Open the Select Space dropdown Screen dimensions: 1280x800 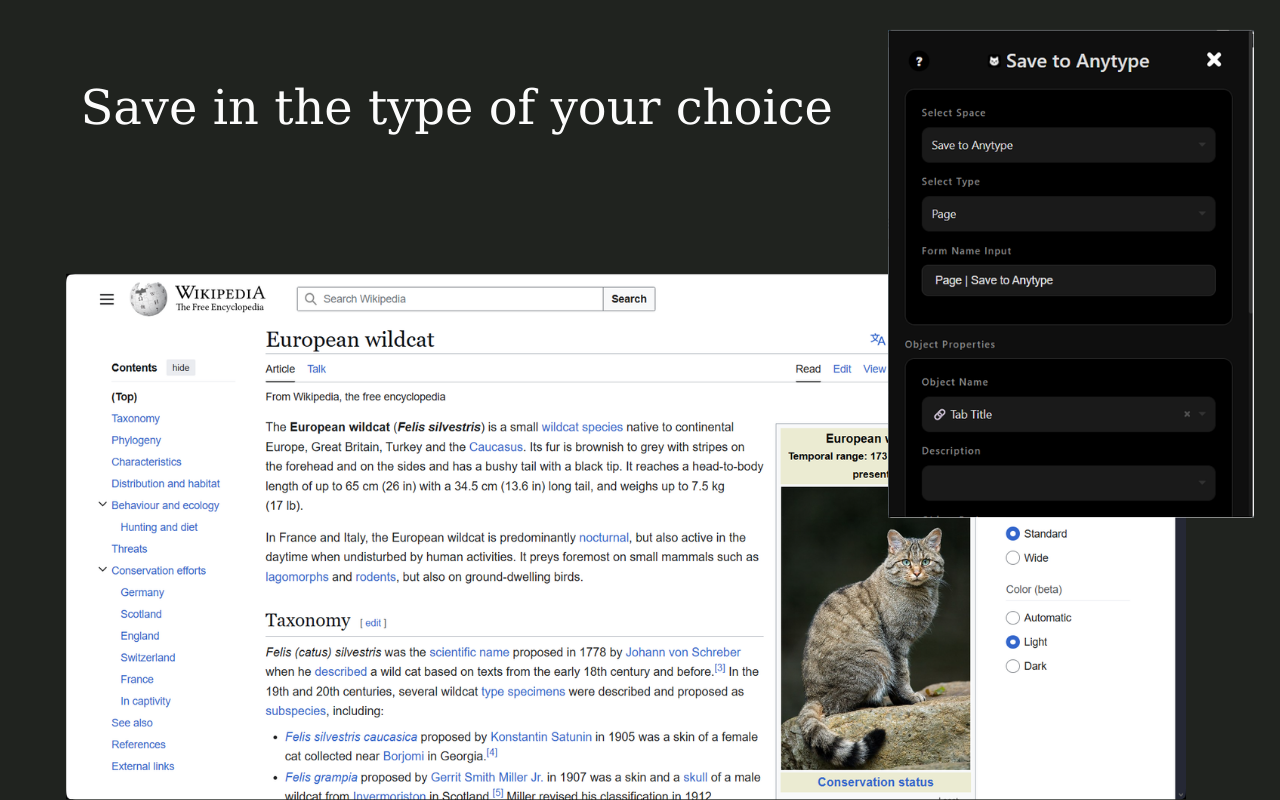coord(1068,144)
